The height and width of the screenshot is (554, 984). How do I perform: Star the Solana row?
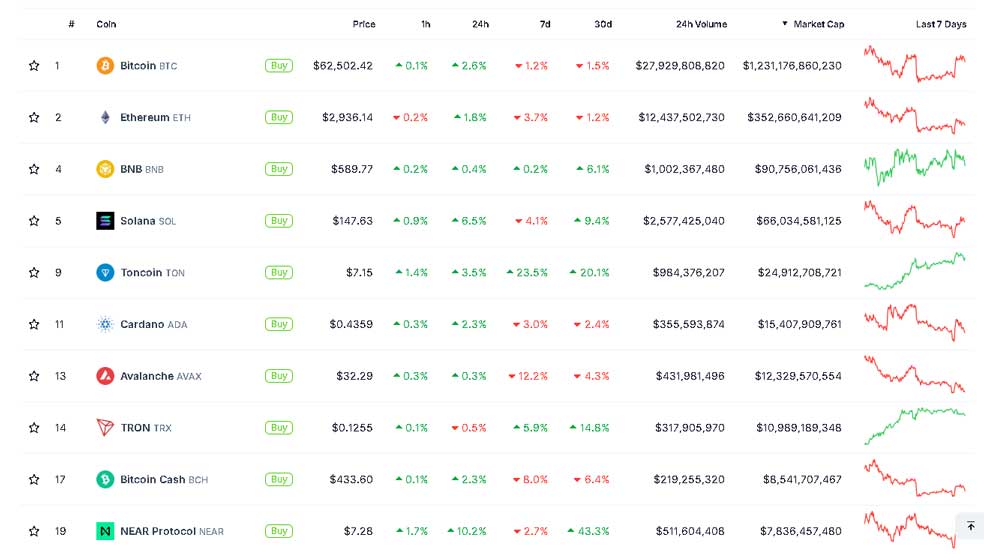coord(34,221)
